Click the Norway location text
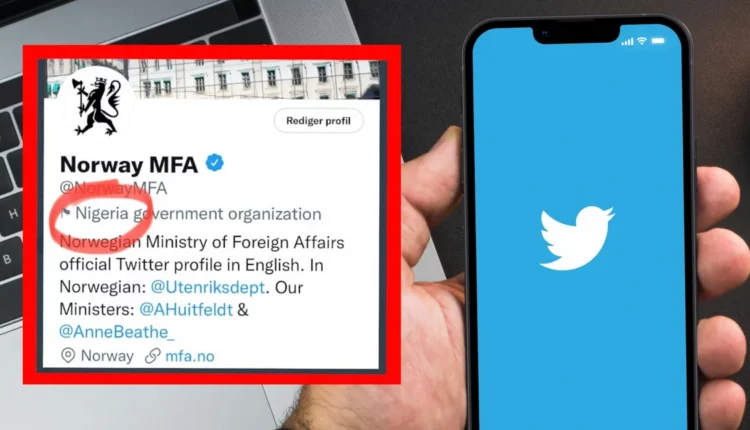The width and height of the screenshot is (750, 430). [107, 356]
